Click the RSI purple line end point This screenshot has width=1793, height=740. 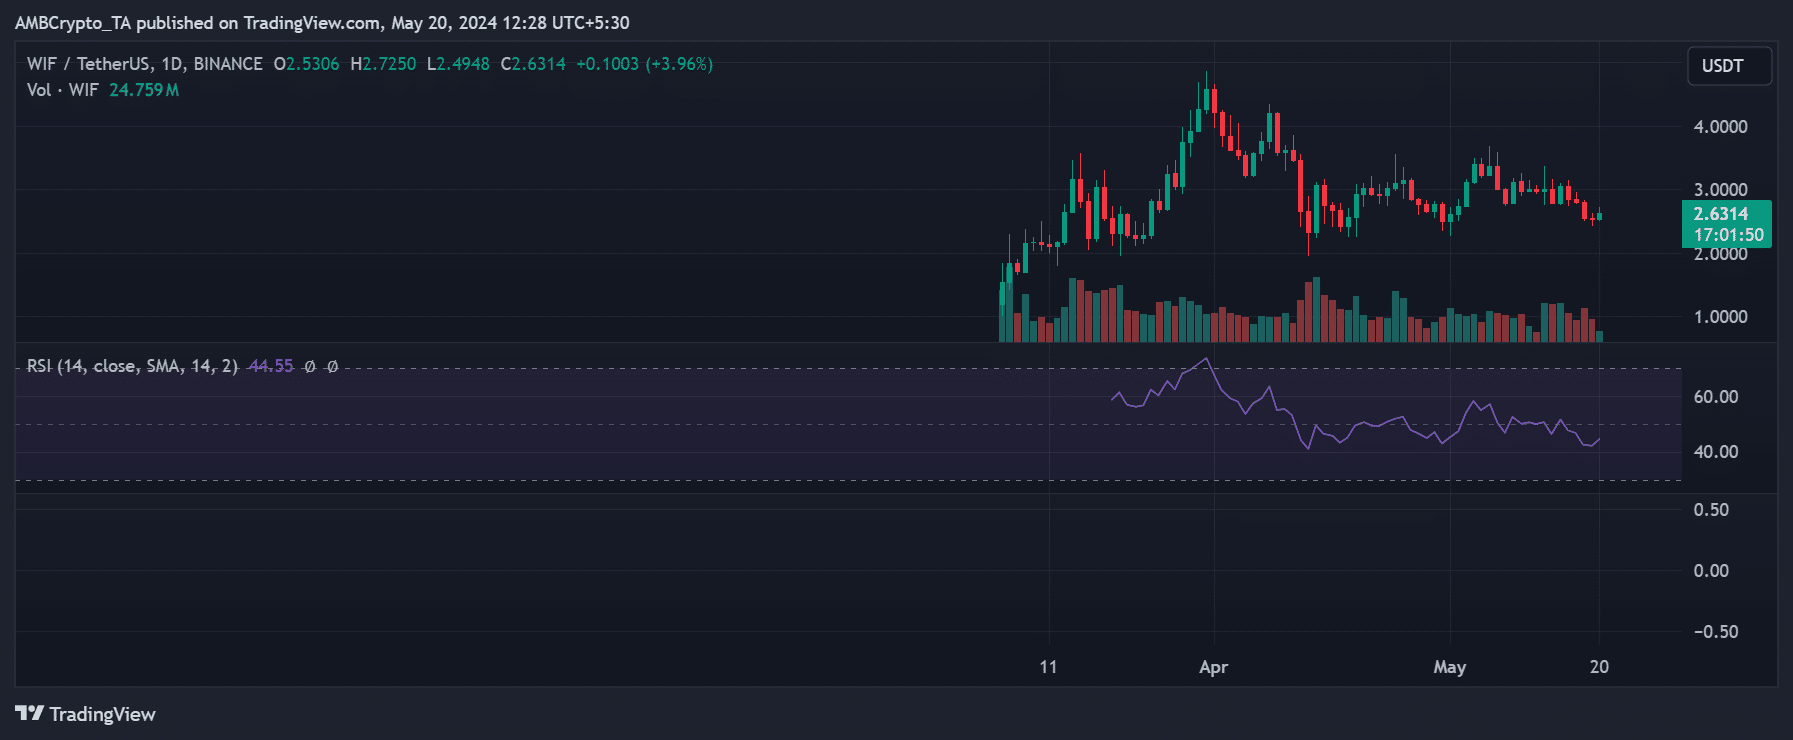[1599, 439]
